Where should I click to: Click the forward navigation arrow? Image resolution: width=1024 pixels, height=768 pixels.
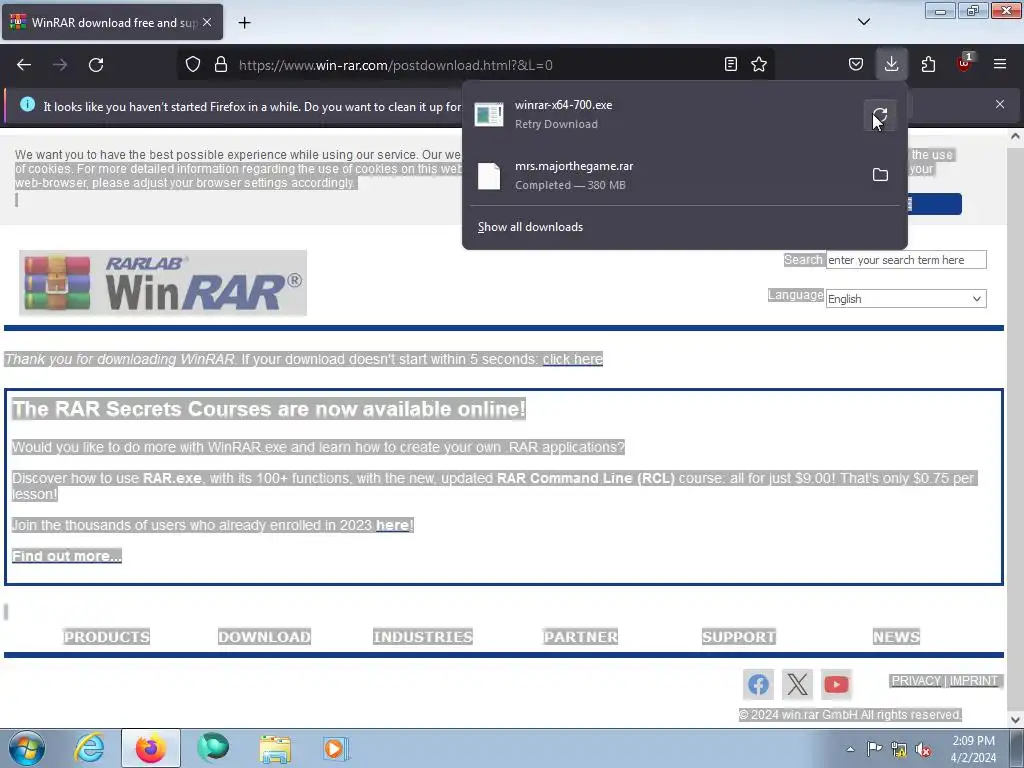60,65
